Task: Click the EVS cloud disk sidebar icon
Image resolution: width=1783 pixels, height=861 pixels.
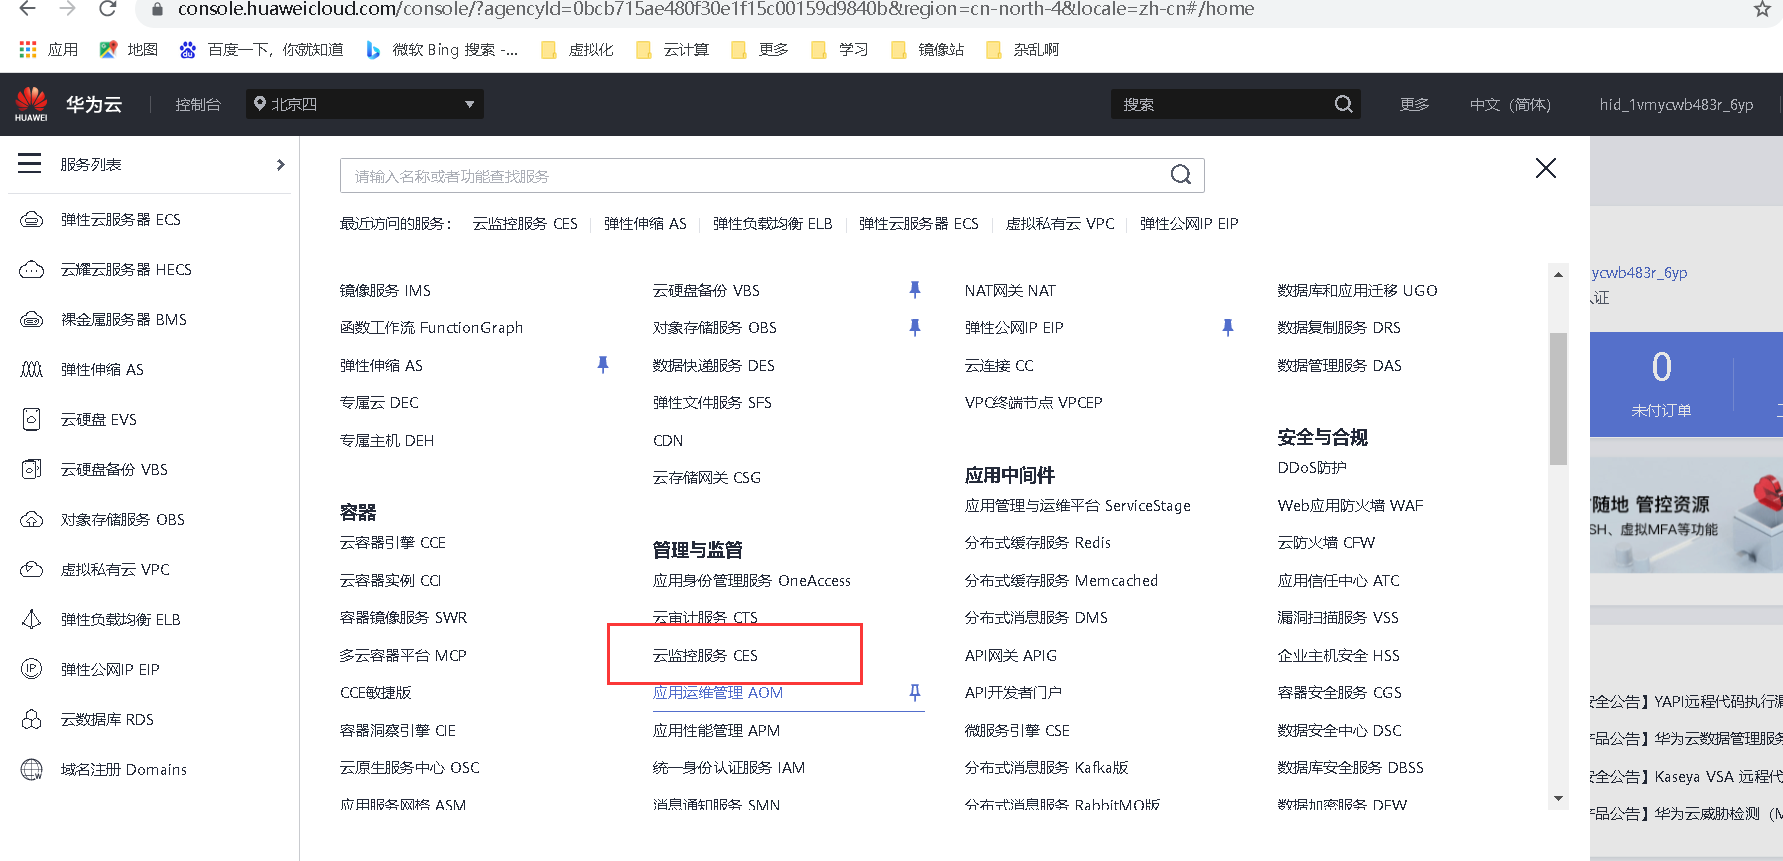Action: click(x=32, y=420)
